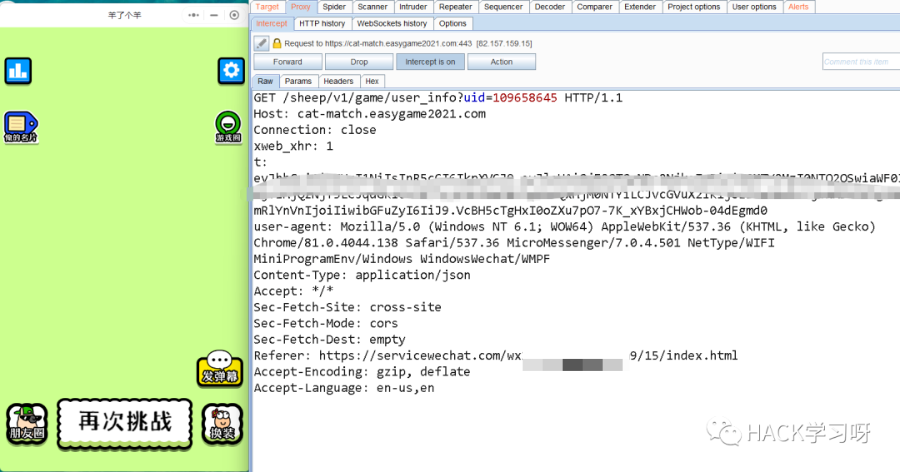This screenshot has width=900, height=472.
Task: Click the Accept: */* header line
Action: pos(293,291)
